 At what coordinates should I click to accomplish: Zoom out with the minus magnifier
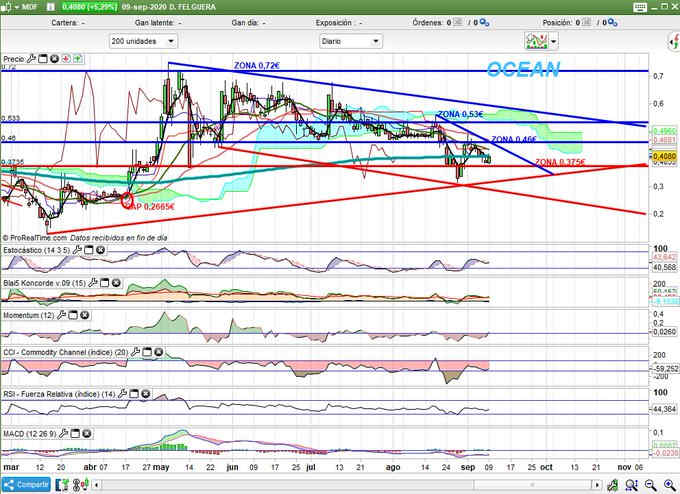pyautogui.click(x=650, y=484)
